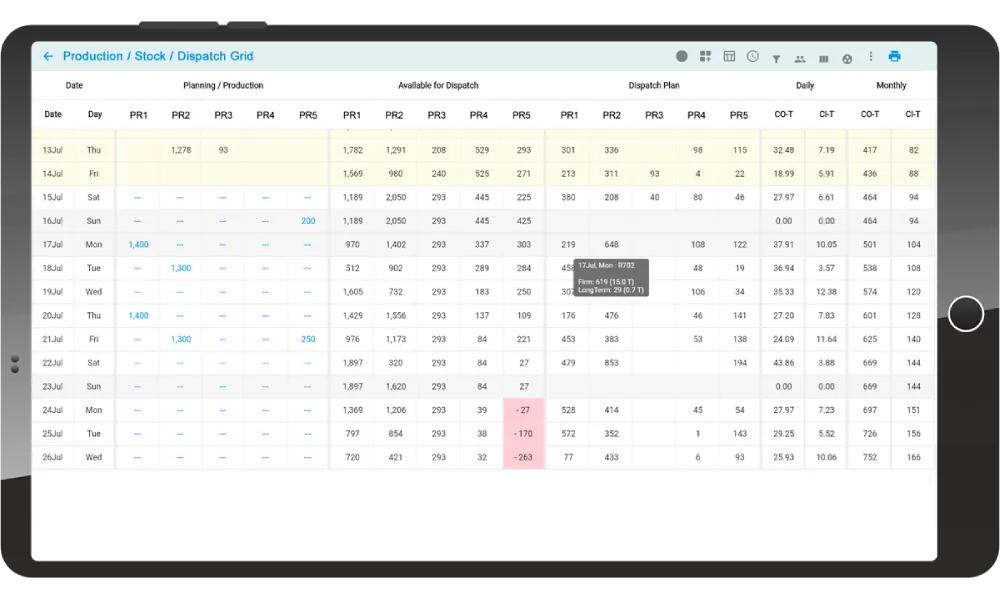Viewport: 1000px width, 600px height.
Task: Open the columns view icon
Action: pos(824,58)
